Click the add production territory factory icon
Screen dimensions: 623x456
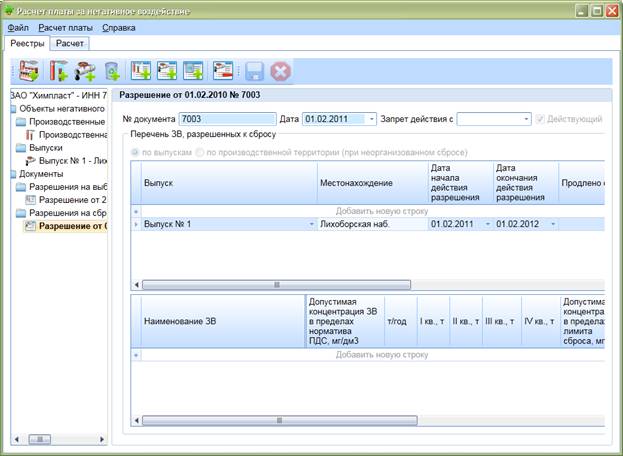point(29,71)
